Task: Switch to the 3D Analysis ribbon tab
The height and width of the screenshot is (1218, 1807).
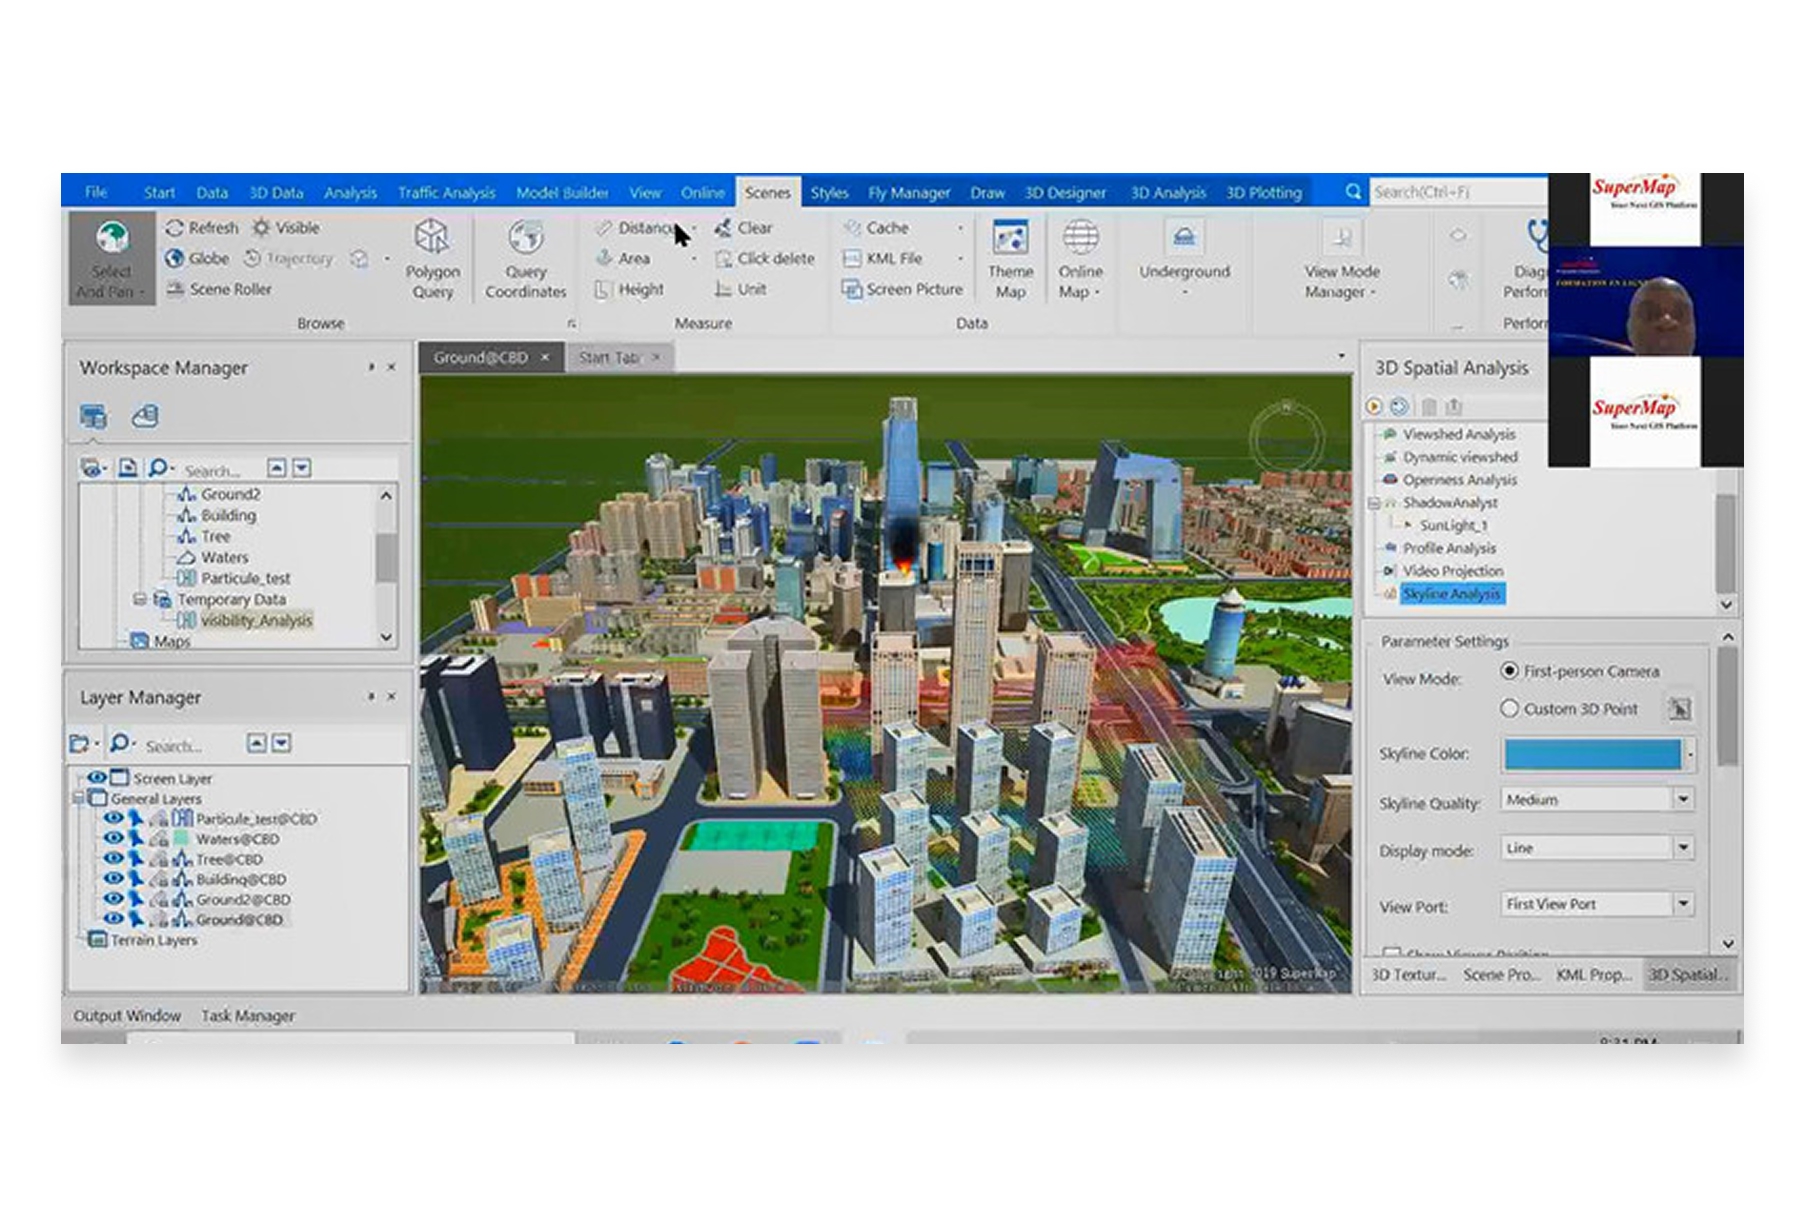Action: pyautogui.click(x=1167, y=193)
